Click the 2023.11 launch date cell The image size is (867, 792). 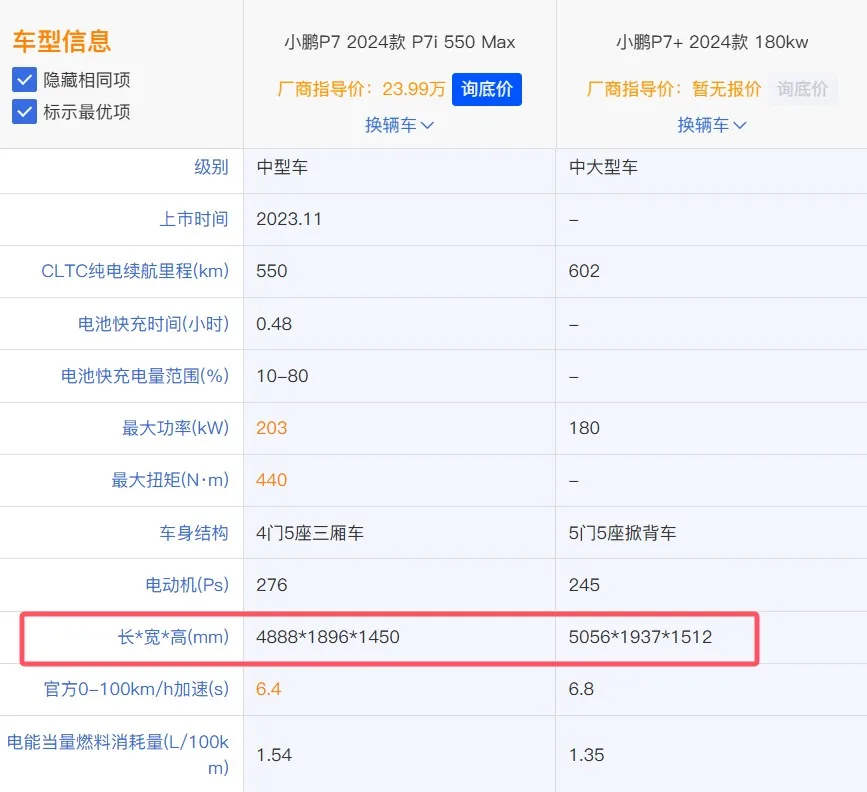coord(289,219)
